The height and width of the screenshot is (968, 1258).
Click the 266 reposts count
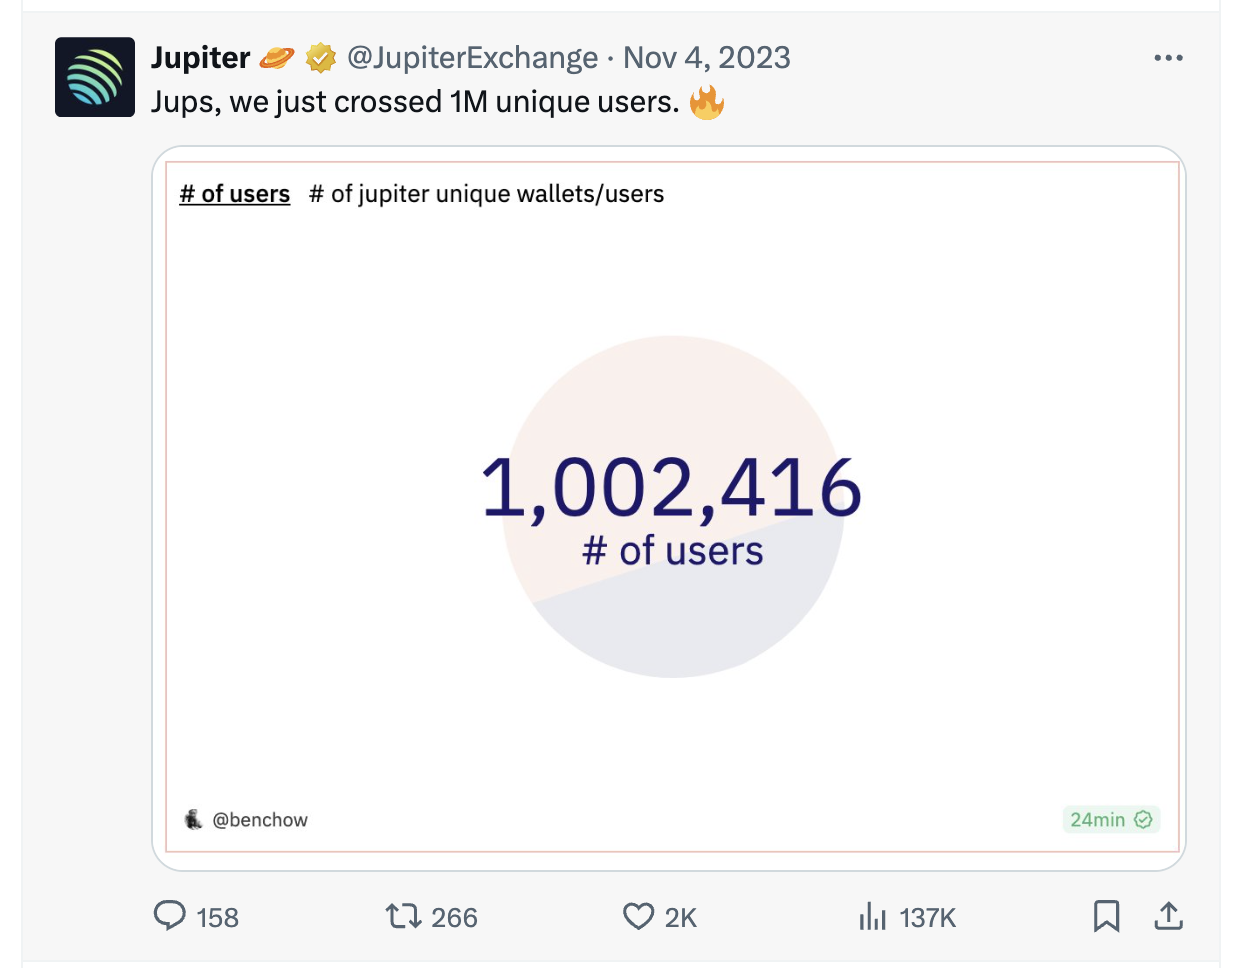pos(454,917)
